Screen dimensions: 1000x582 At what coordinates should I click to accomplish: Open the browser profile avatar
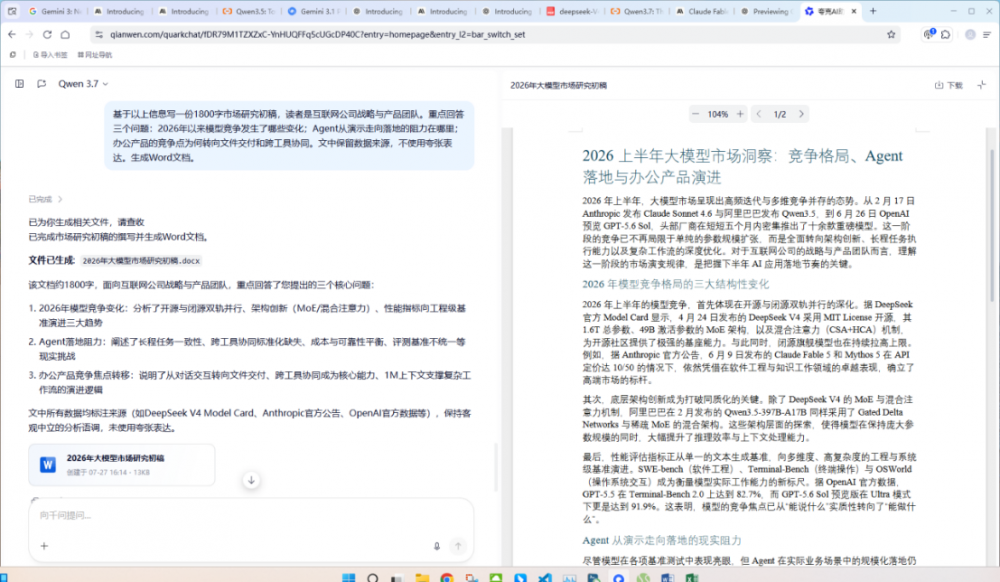click(x=970, y=34)
